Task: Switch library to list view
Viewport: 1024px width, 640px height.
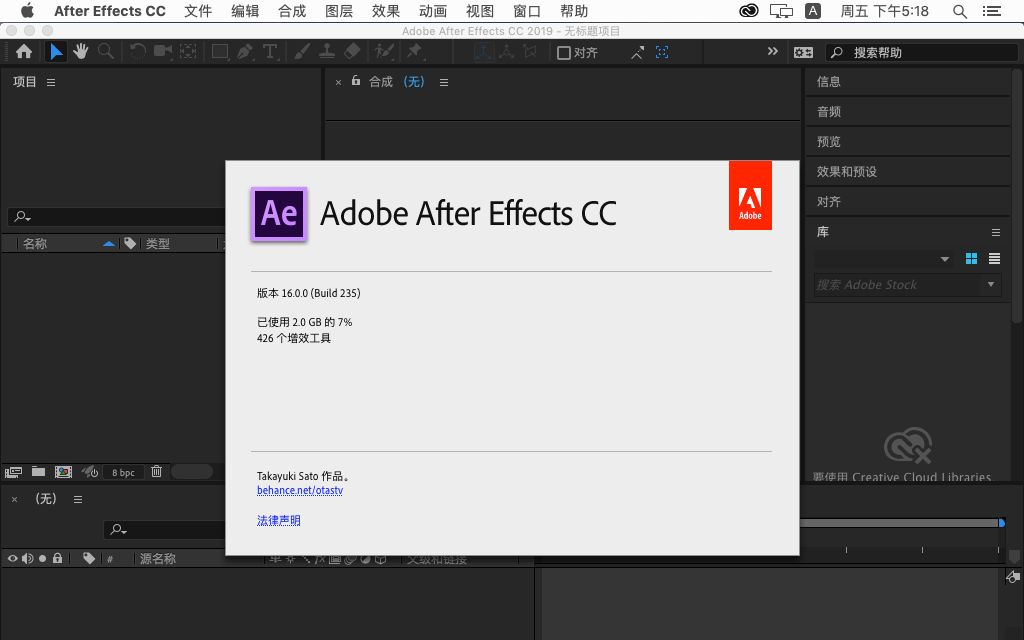Action: [994, 259]
